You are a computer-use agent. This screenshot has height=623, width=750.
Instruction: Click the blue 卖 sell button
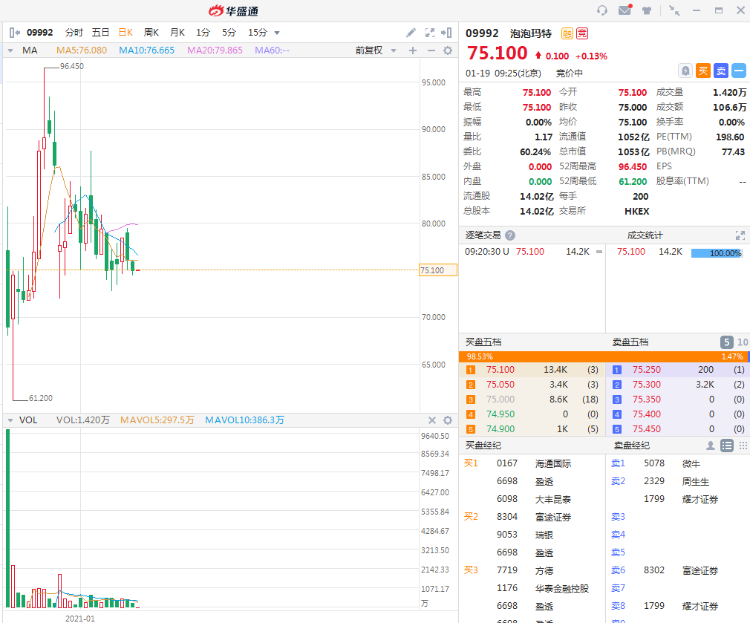pos(721,70)
